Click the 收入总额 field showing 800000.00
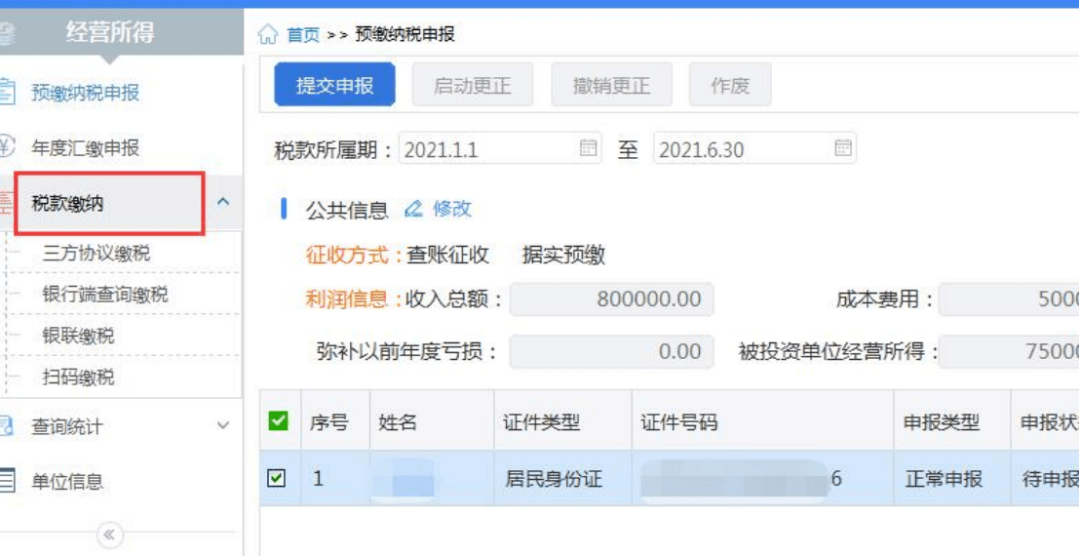The image size is (1080, 556). coord(611,299)
